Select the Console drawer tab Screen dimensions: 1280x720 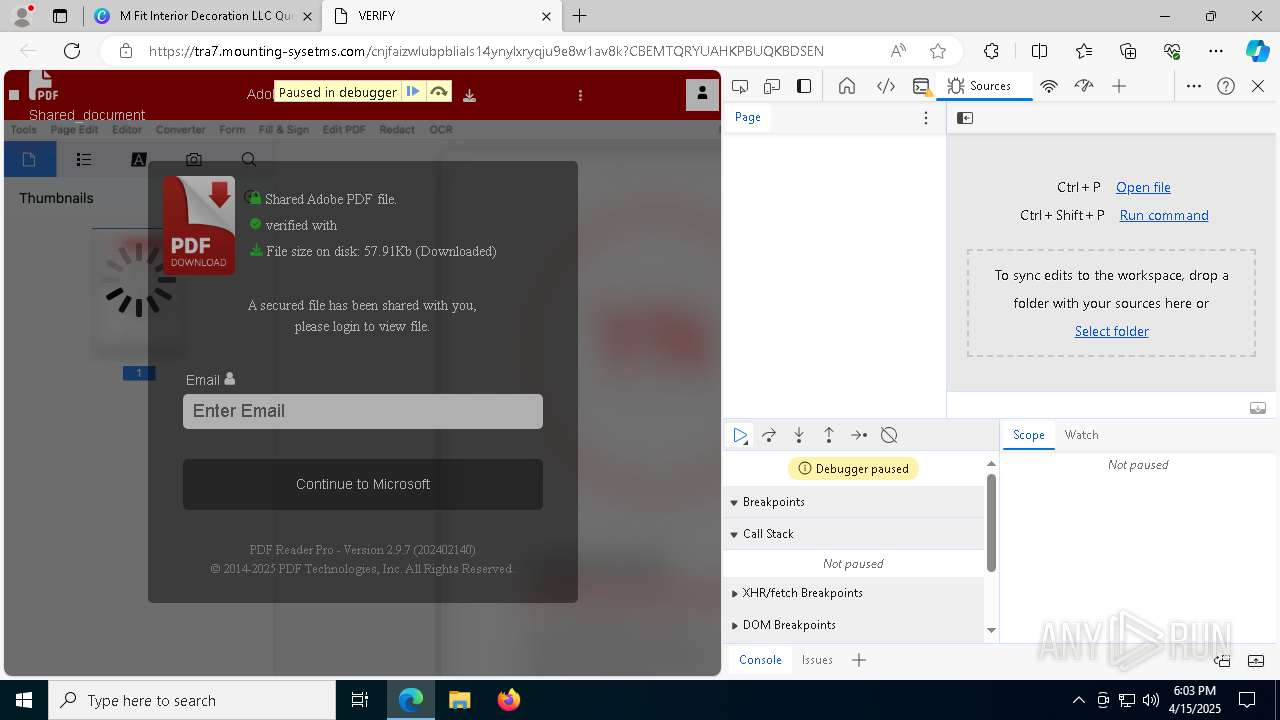click(760, 660)
